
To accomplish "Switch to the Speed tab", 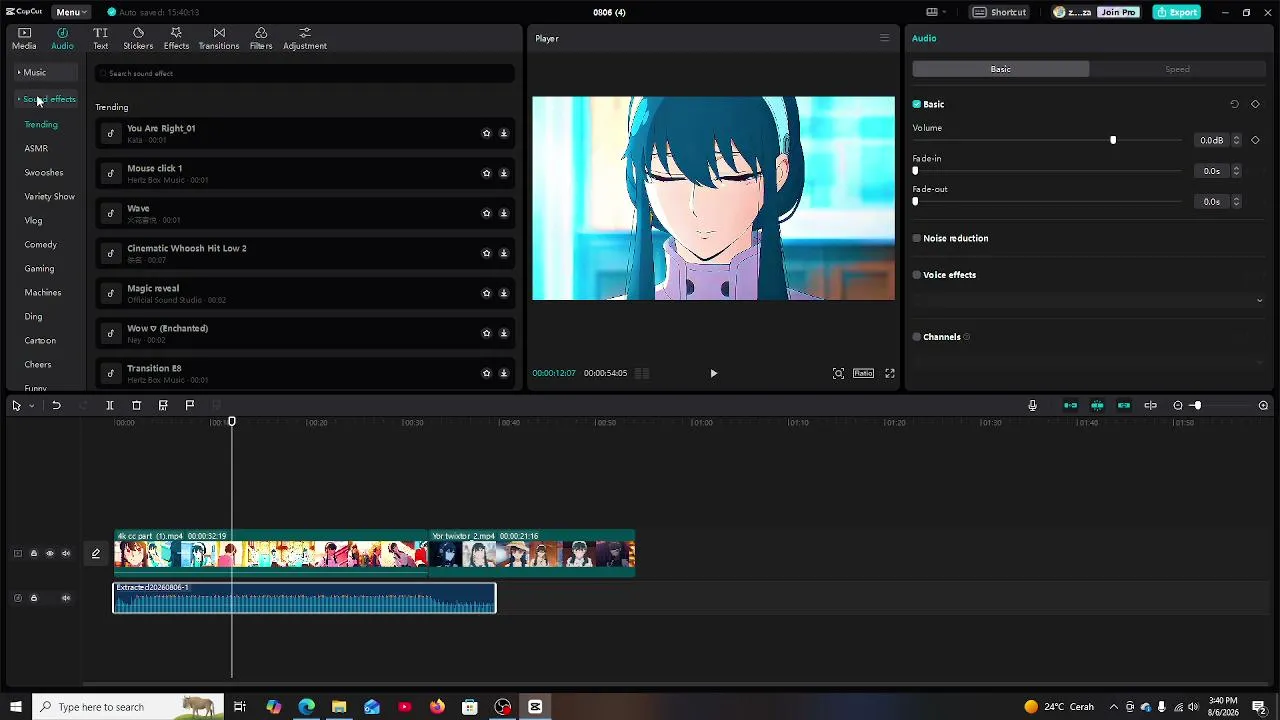I will pos(1177,69).
